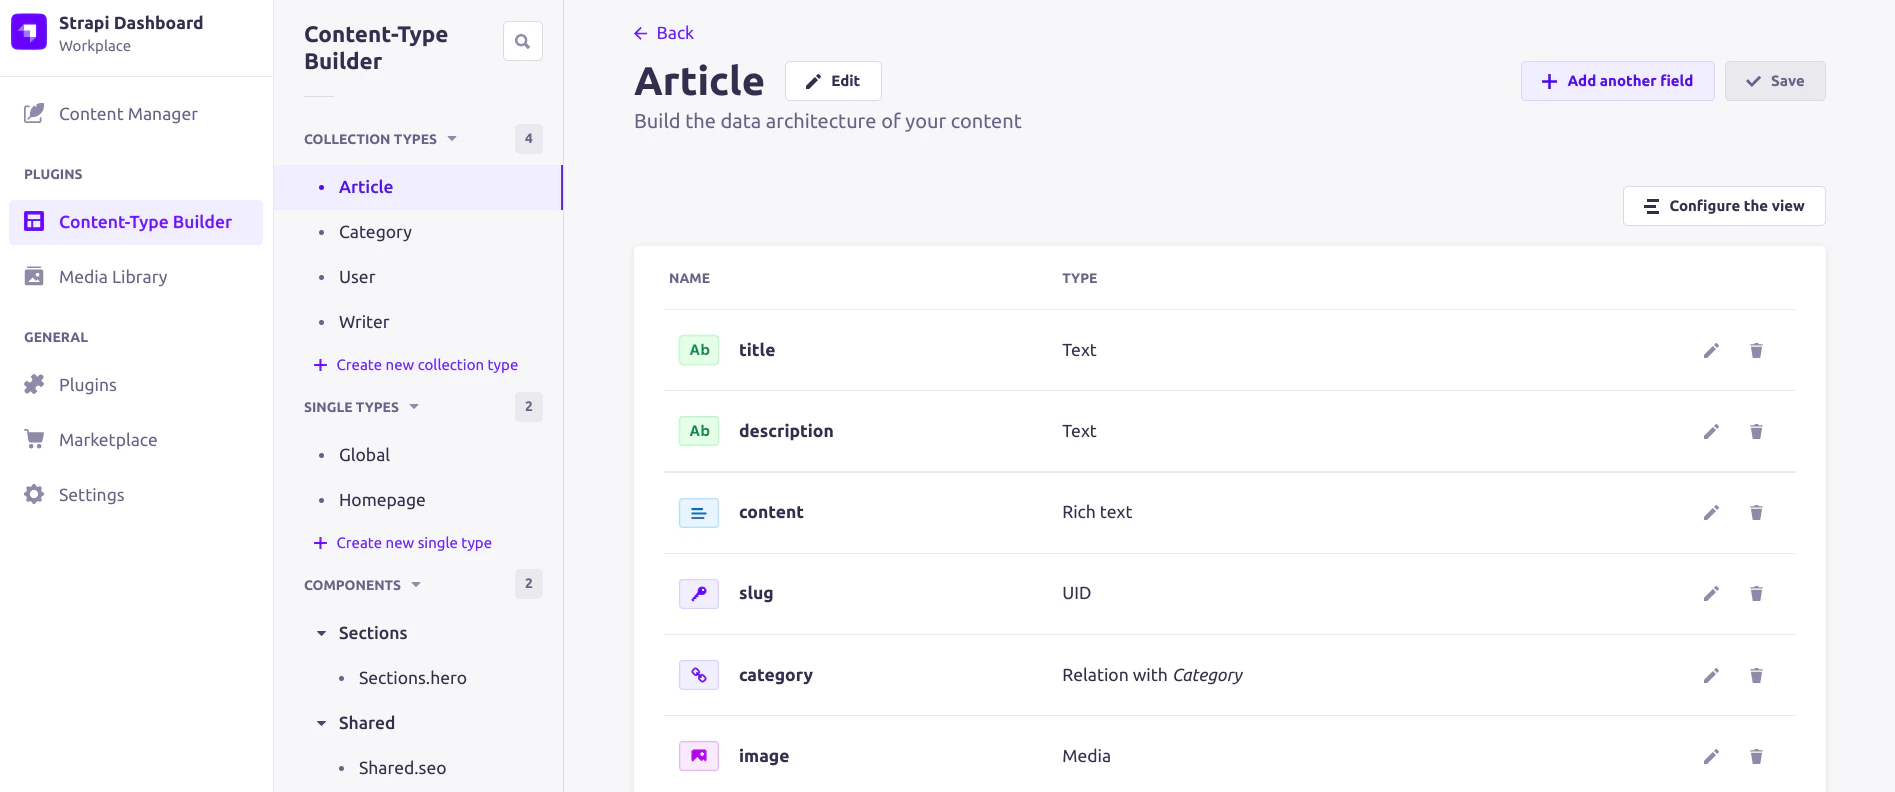Save the content type
Image resolution: width=1895 pixels, height=792 pixels.
[1775, 81]
